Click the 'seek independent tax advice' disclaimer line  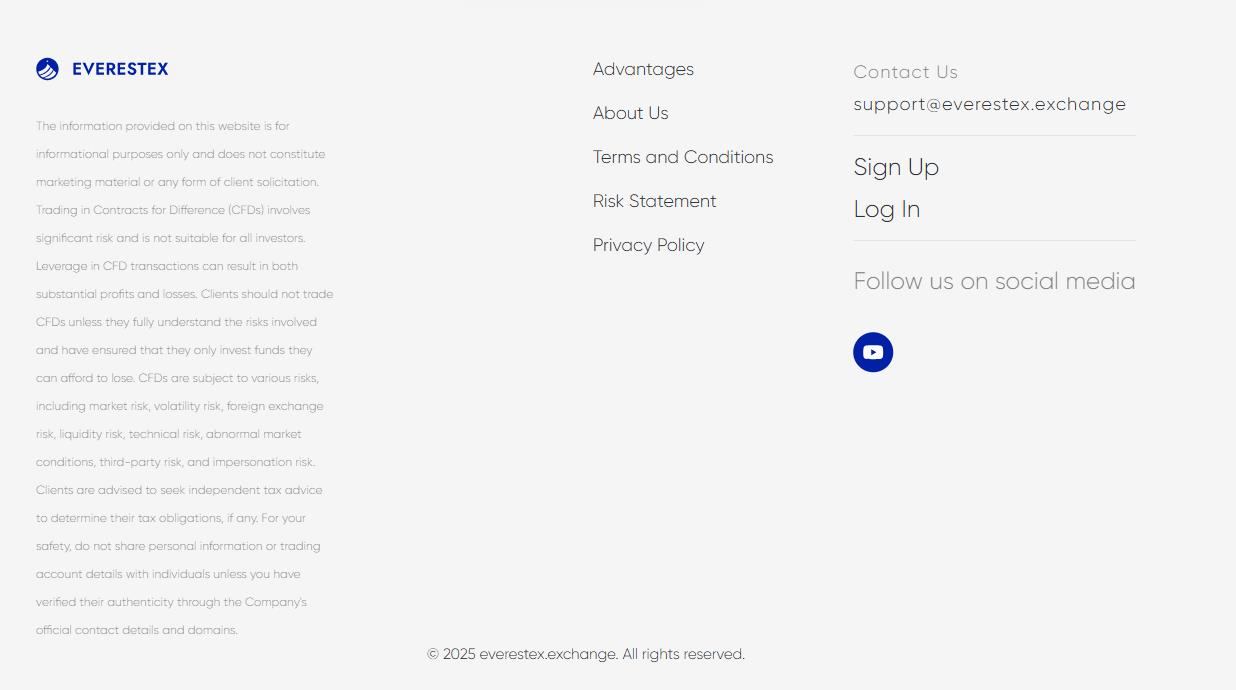click(179, 490)
